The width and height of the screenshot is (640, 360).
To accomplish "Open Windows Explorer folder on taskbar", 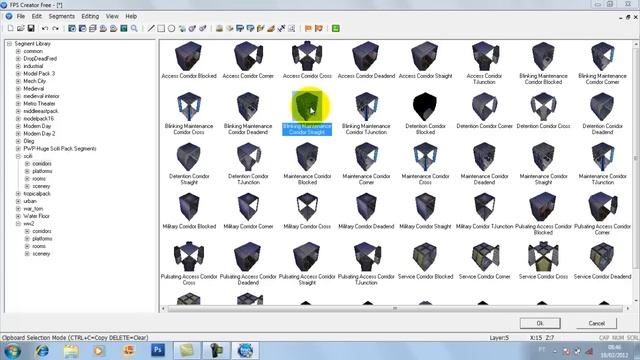I will (71, 351).
